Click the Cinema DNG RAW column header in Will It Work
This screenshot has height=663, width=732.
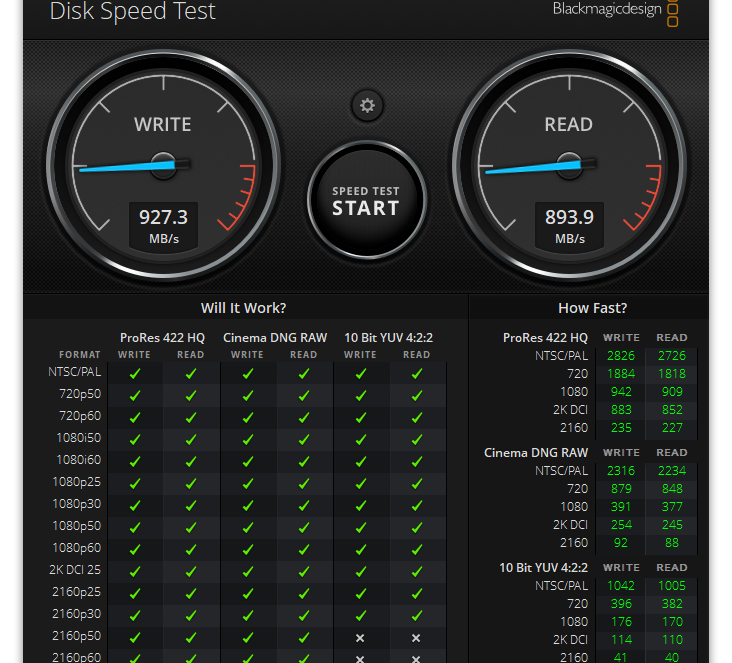click(275, 338)
